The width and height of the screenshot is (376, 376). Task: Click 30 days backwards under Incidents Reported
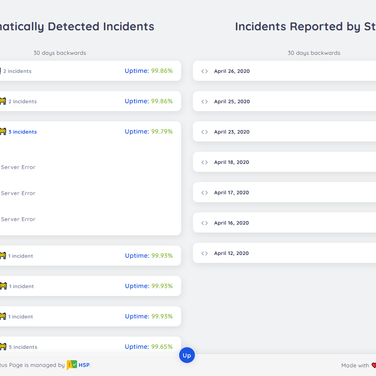pyautogui.click(x=314, y=53)
